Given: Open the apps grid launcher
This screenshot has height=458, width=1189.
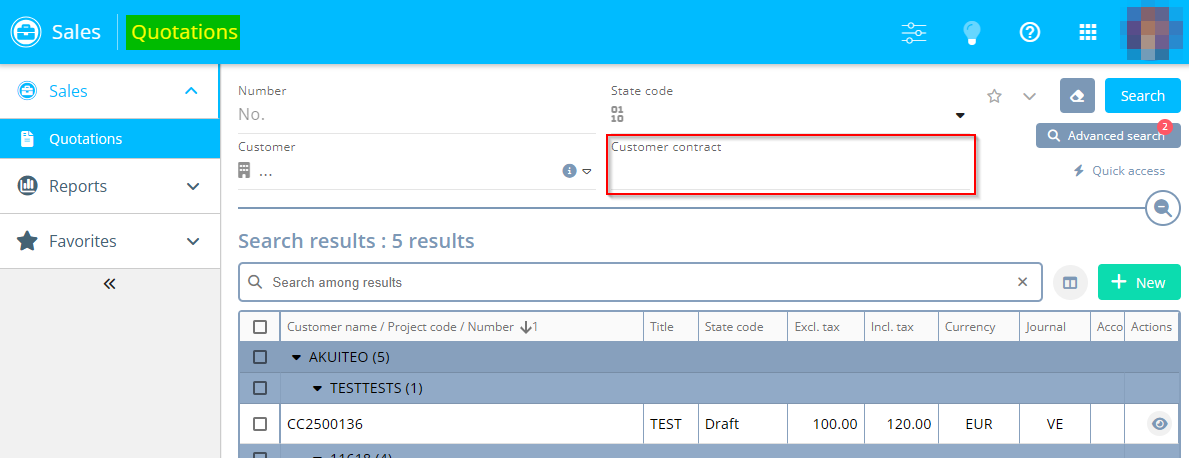Looking at the screenshot, I should pyautogui.click(x=1088, y=32).
